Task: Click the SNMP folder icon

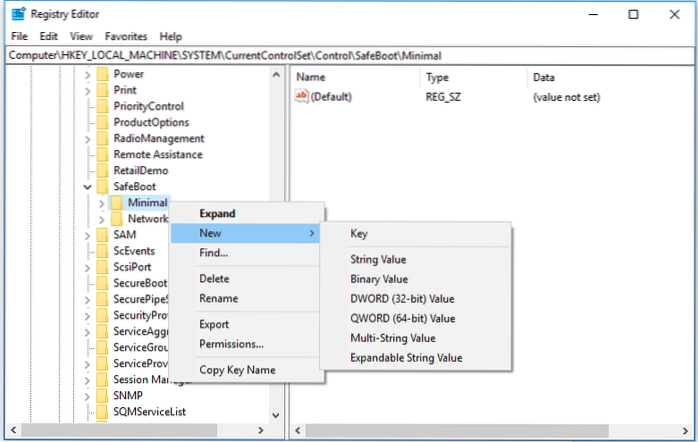Action: [101, 395]
